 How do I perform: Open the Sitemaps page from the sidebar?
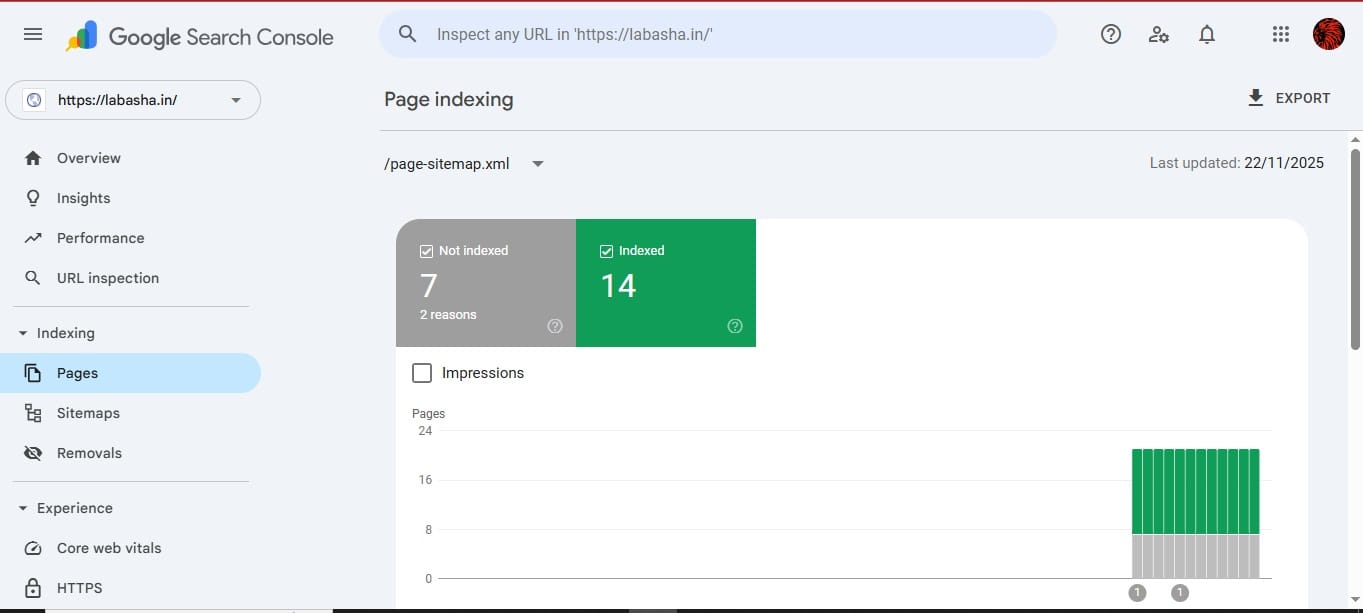click(88, 412)
